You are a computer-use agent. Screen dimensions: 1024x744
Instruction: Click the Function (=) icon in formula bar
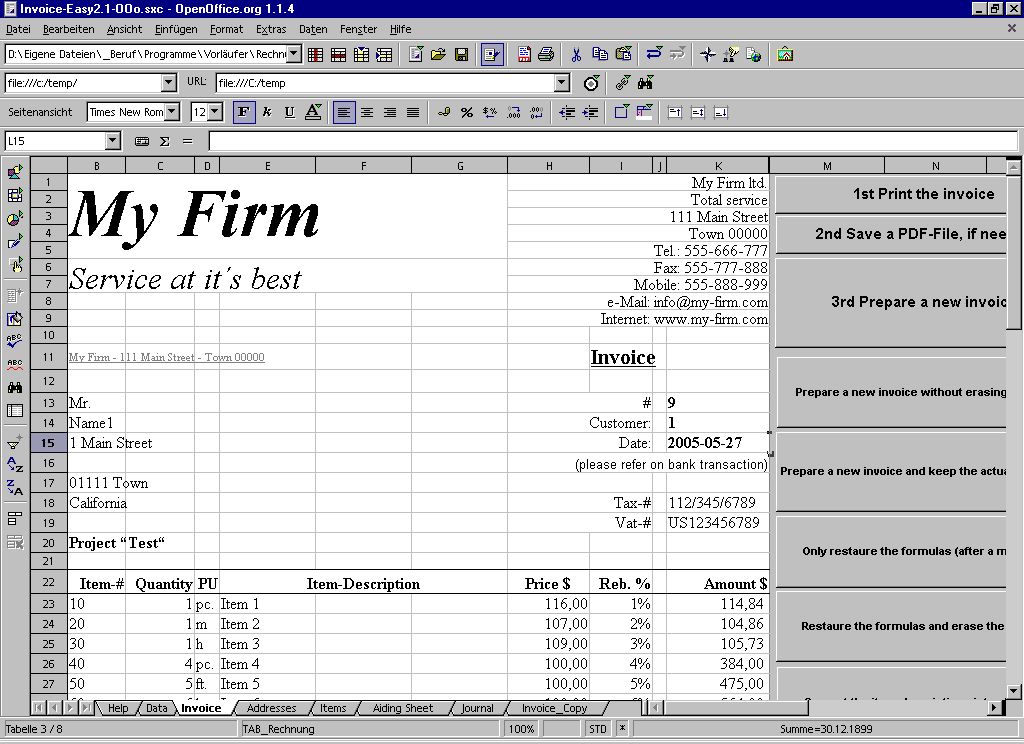(187, 141)
